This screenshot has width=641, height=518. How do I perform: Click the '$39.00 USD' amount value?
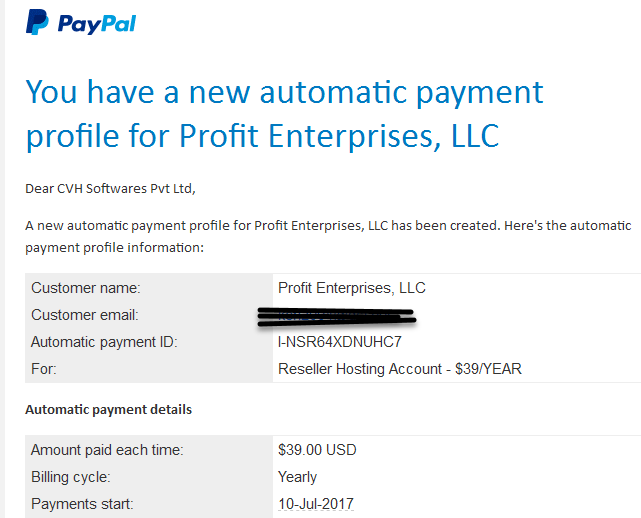click(317, 450)
